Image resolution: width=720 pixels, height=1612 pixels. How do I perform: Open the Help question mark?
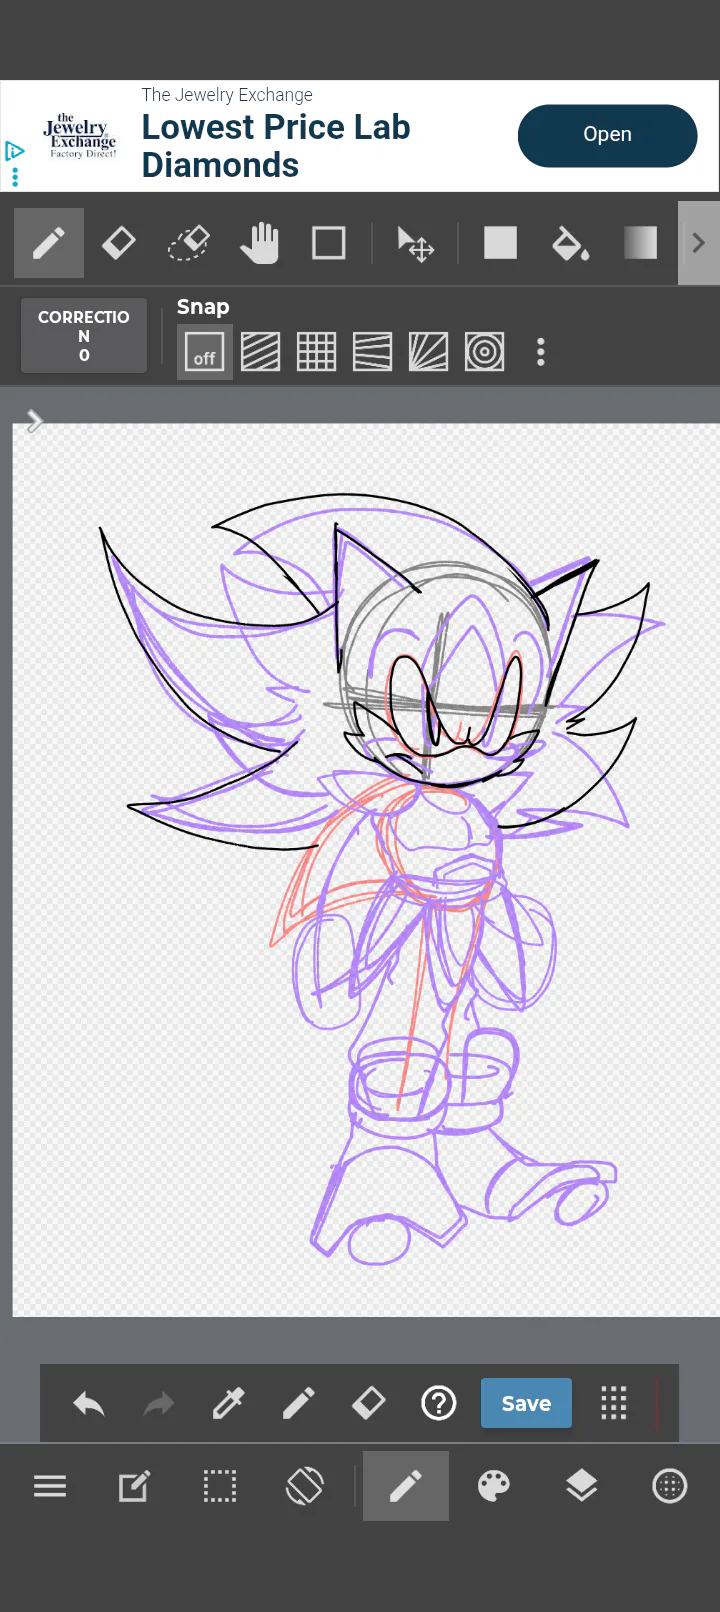pyautogui.click(x=439, y=1404)
